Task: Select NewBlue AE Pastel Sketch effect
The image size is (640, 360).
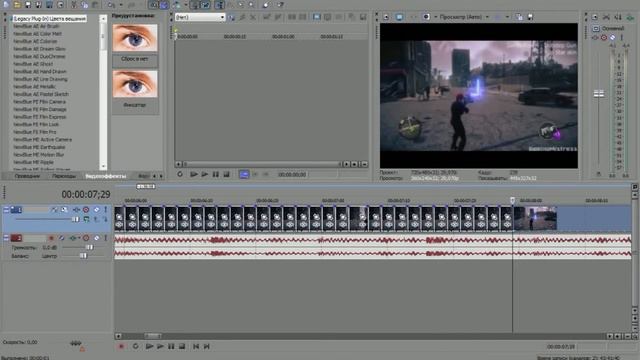Action: [41, 94]
